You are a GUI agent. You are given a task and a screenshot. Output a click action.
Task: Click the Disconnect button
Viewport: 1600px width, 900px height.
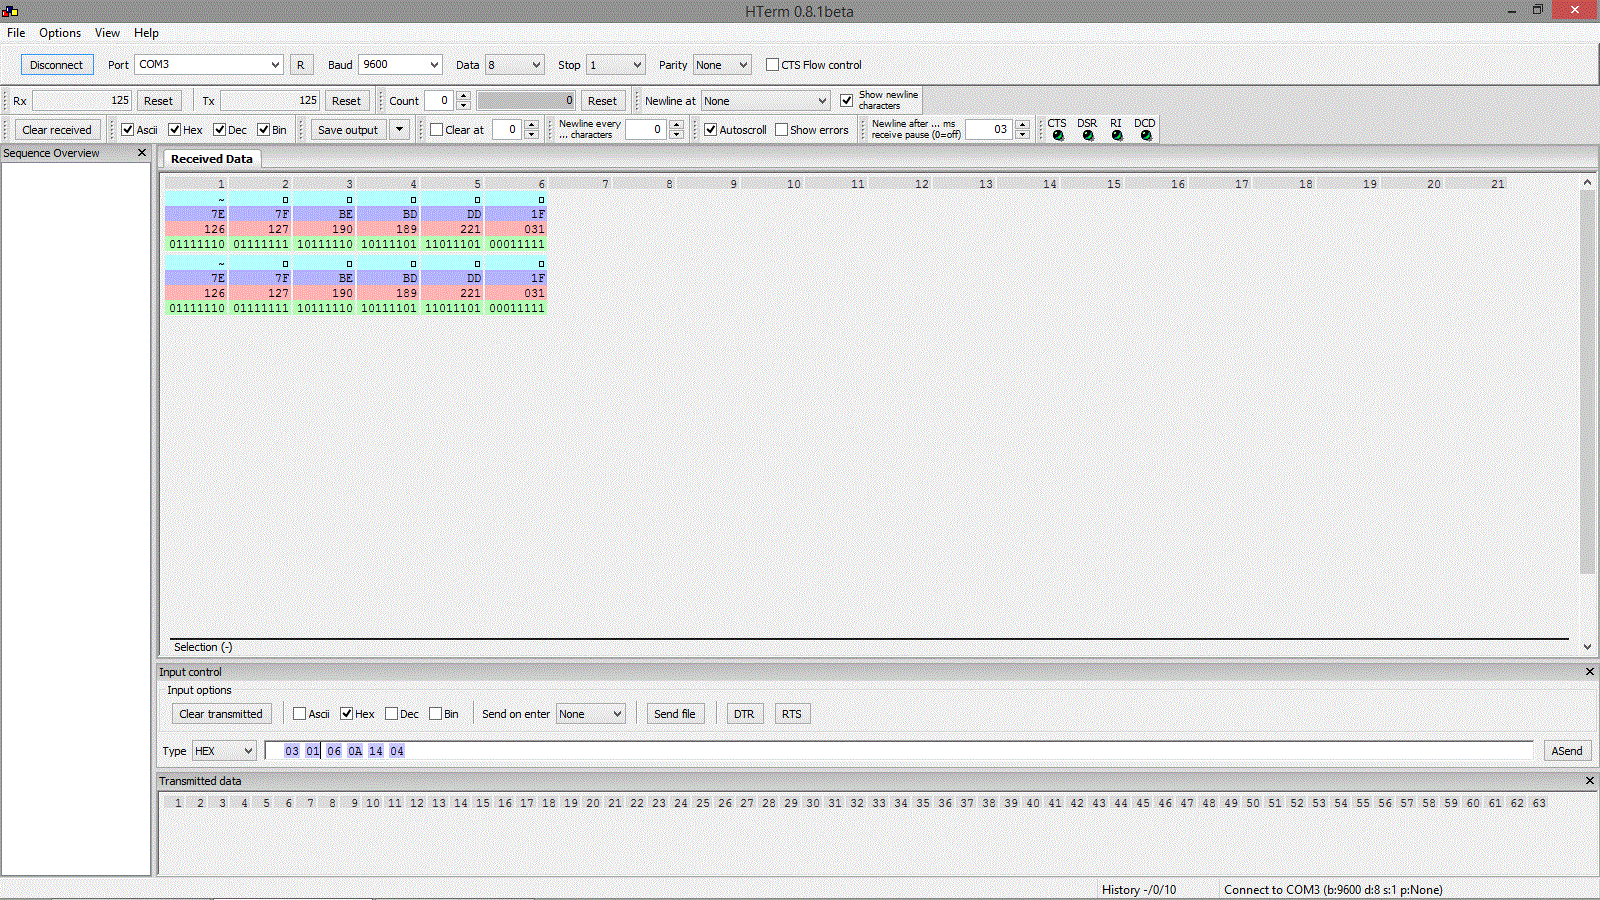(x=57, y=65)
